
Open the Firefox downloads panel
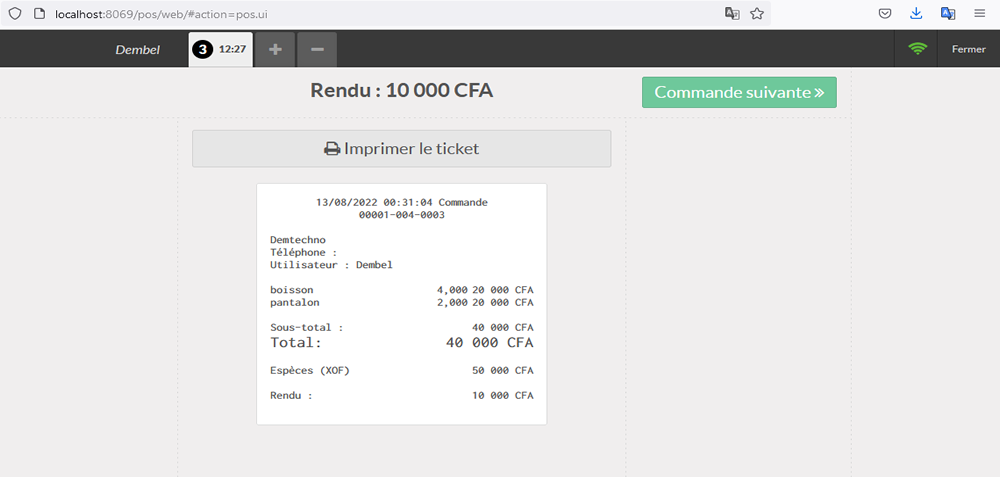coord(916,14)
